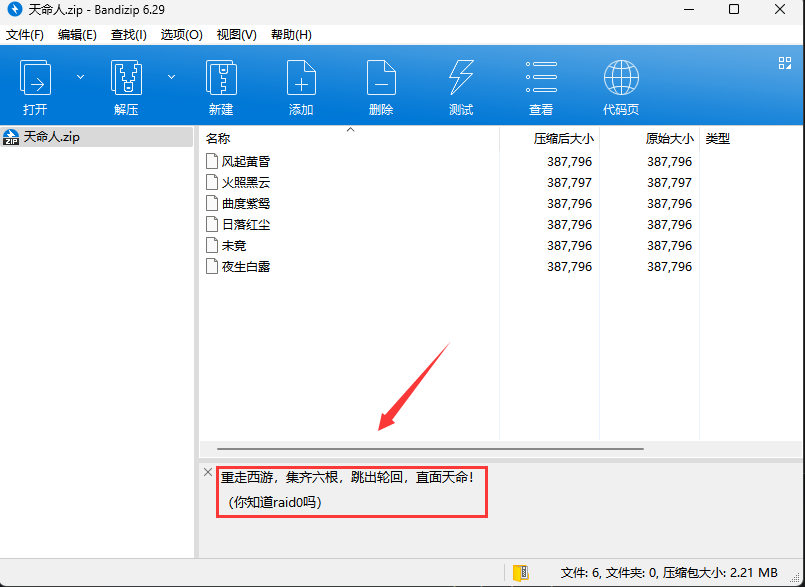The image size is (805, 587).
Task: Sort by the 压缩后大小 column header
Action: click(x=563, y=139)
